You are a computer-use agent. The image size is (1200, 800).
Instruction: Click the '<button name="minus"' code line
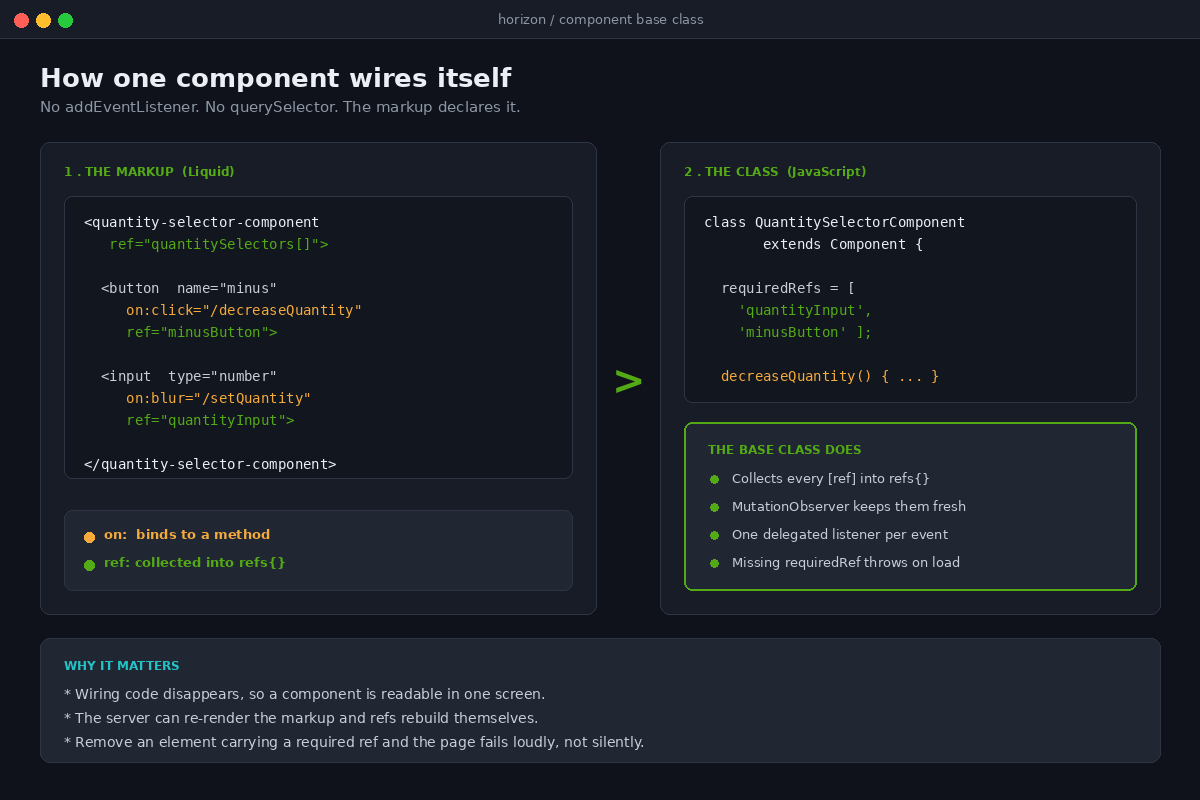[189, 288]
